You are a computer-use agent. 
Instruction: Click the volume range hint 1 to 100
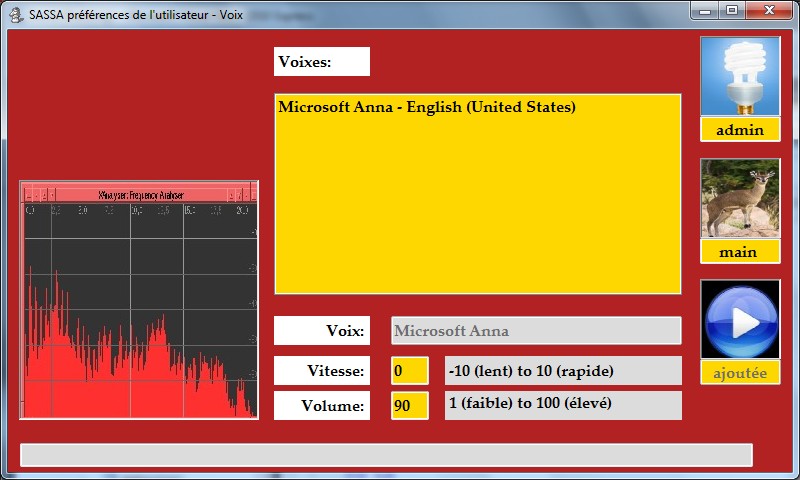click(562, 405)
